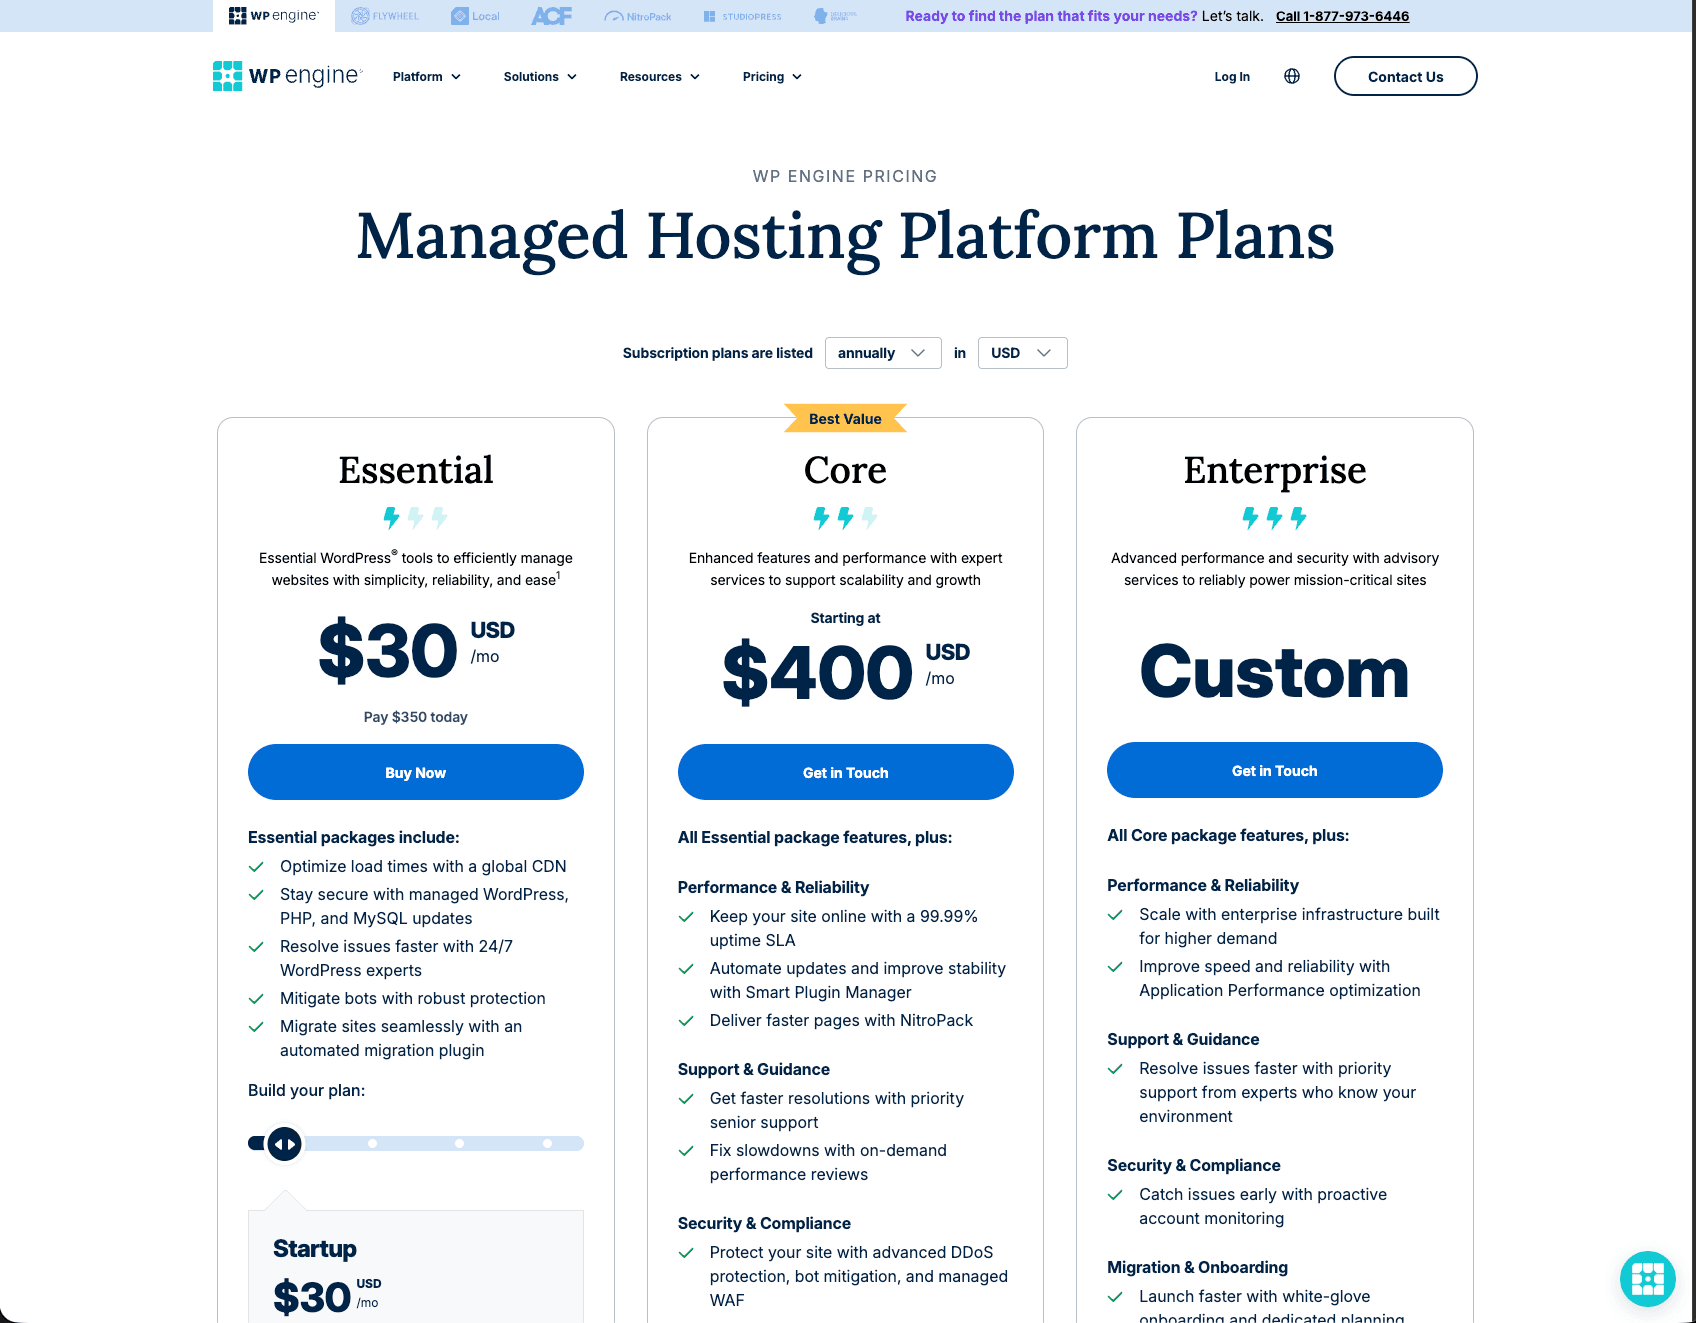Screen dimensions: 1696x1323
Task: Expand the Solutions menu
Action: 540,77
